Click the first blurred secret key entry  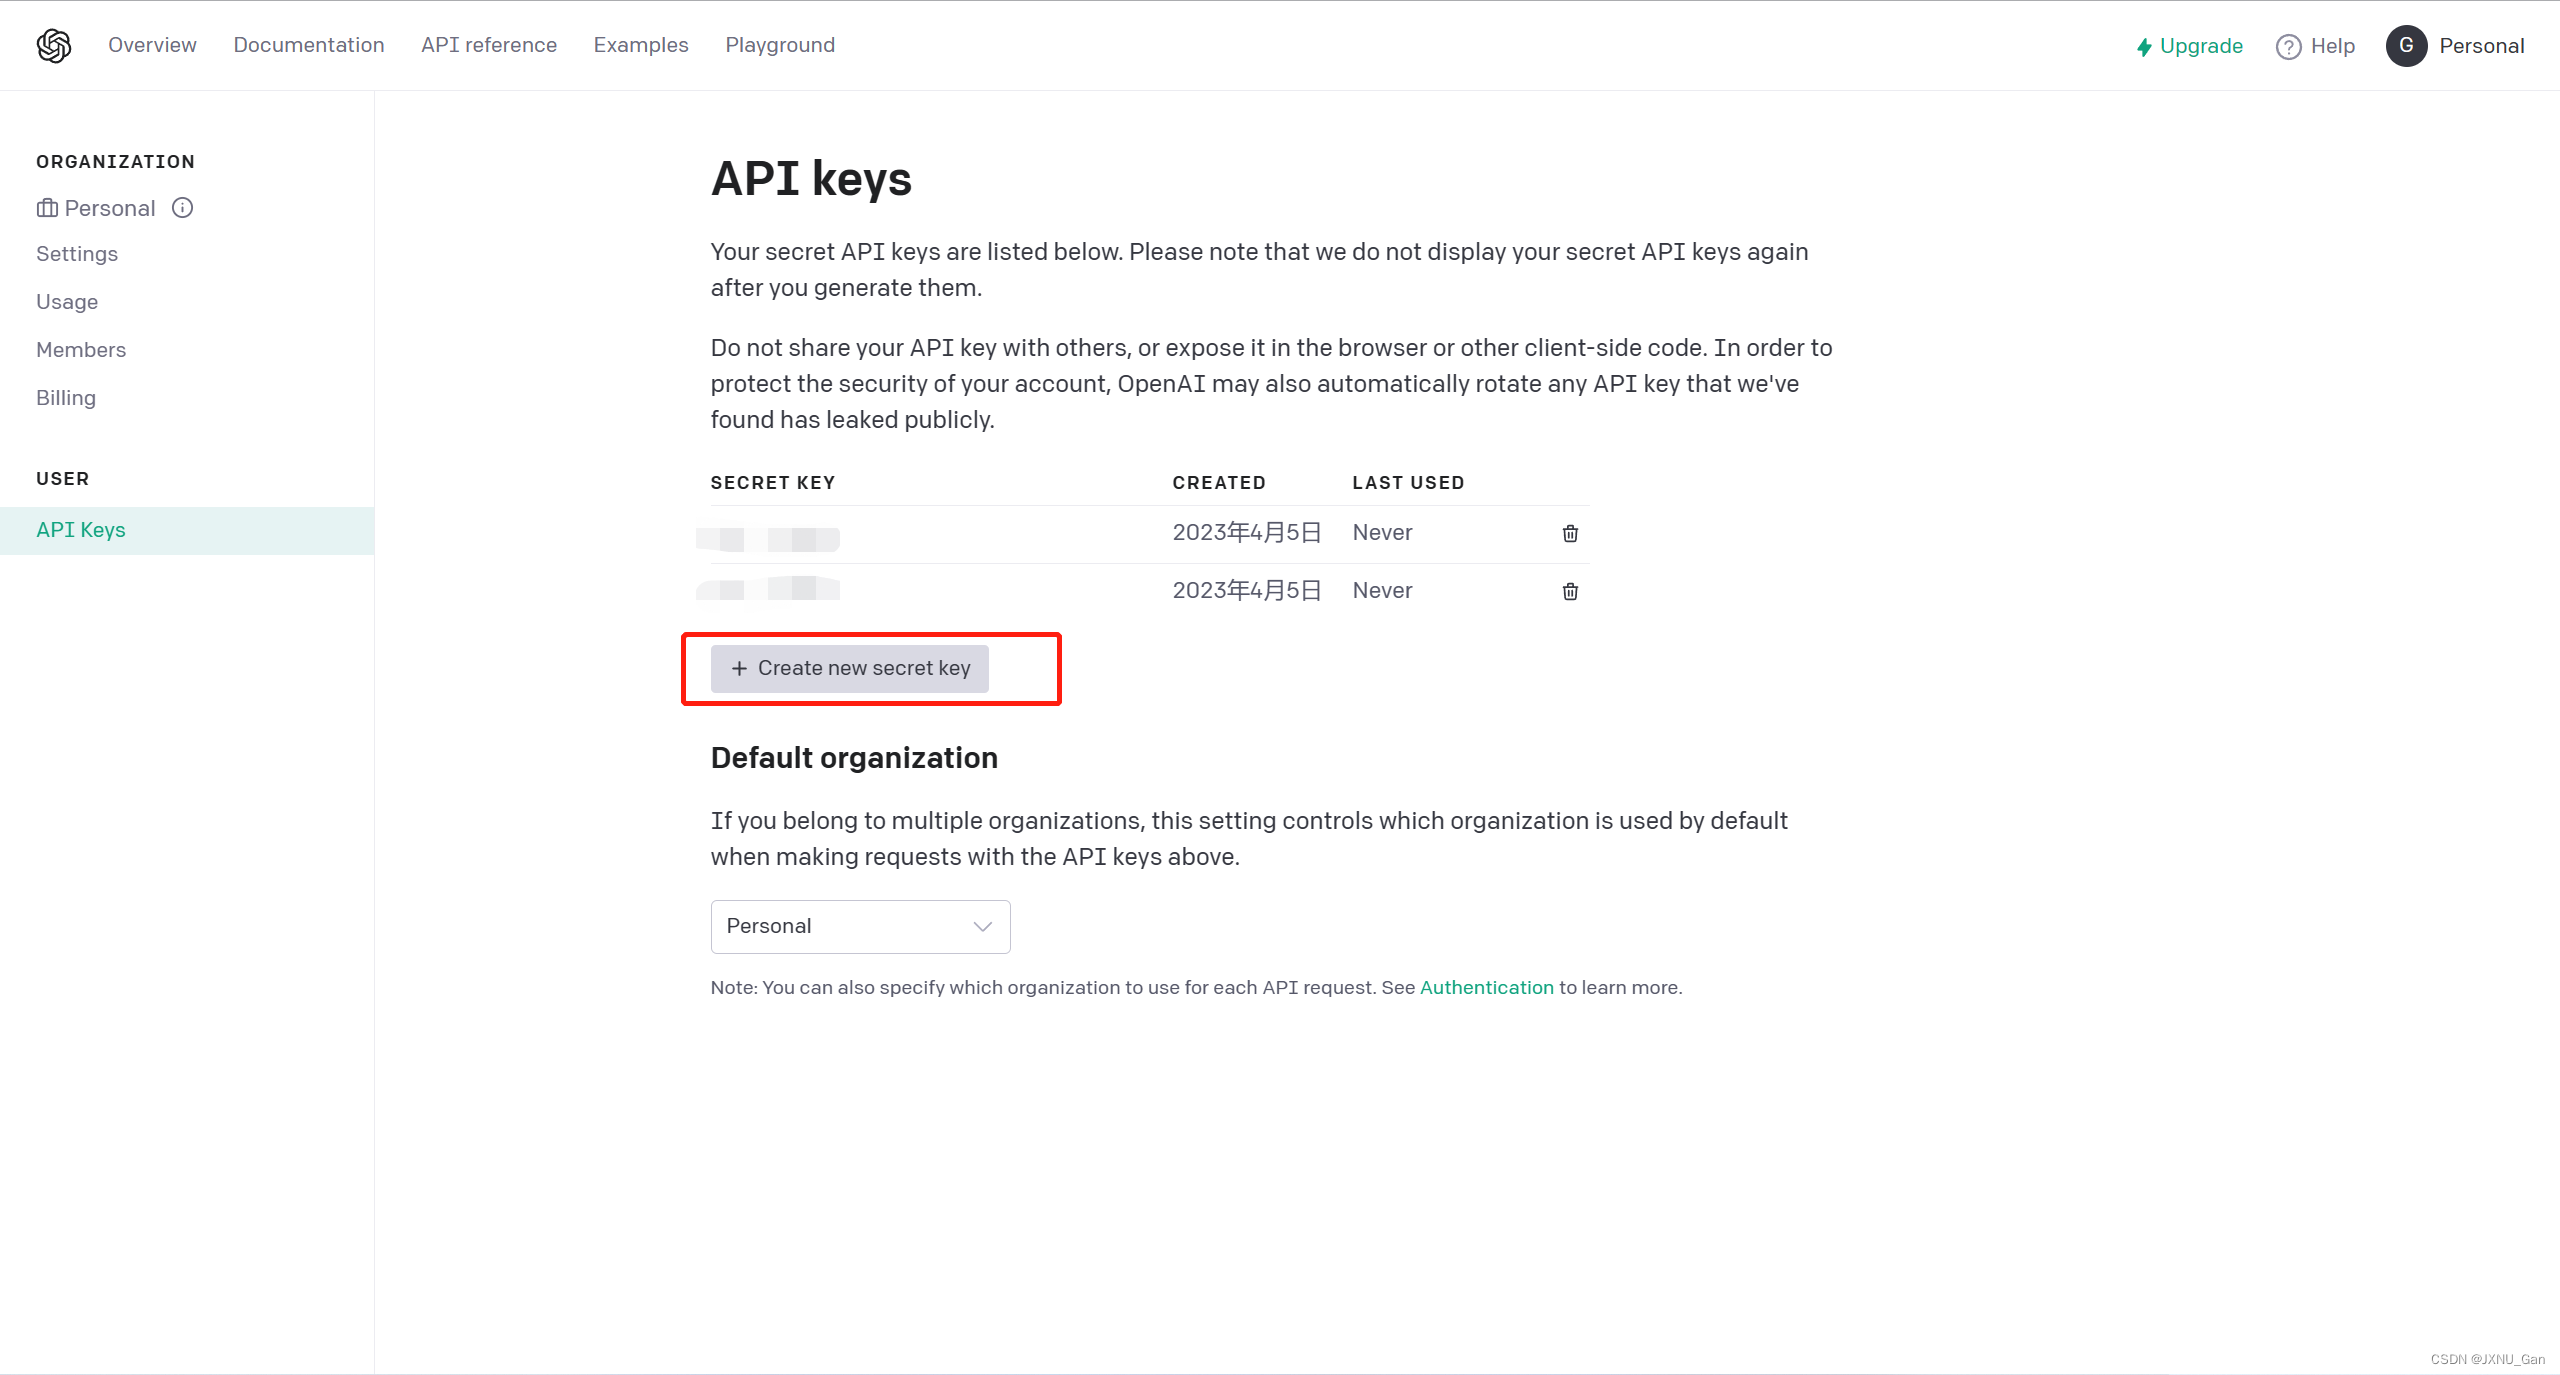tap(768, 539)
